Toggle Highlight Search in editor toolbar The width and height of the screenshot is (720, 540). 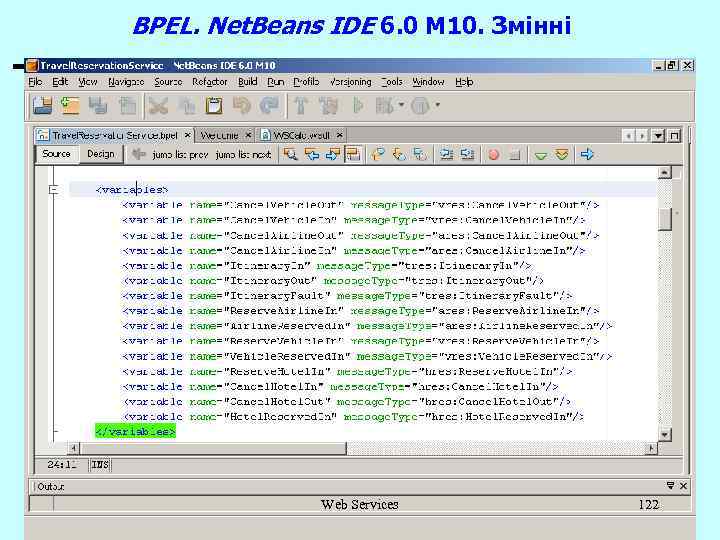point(353,154)
